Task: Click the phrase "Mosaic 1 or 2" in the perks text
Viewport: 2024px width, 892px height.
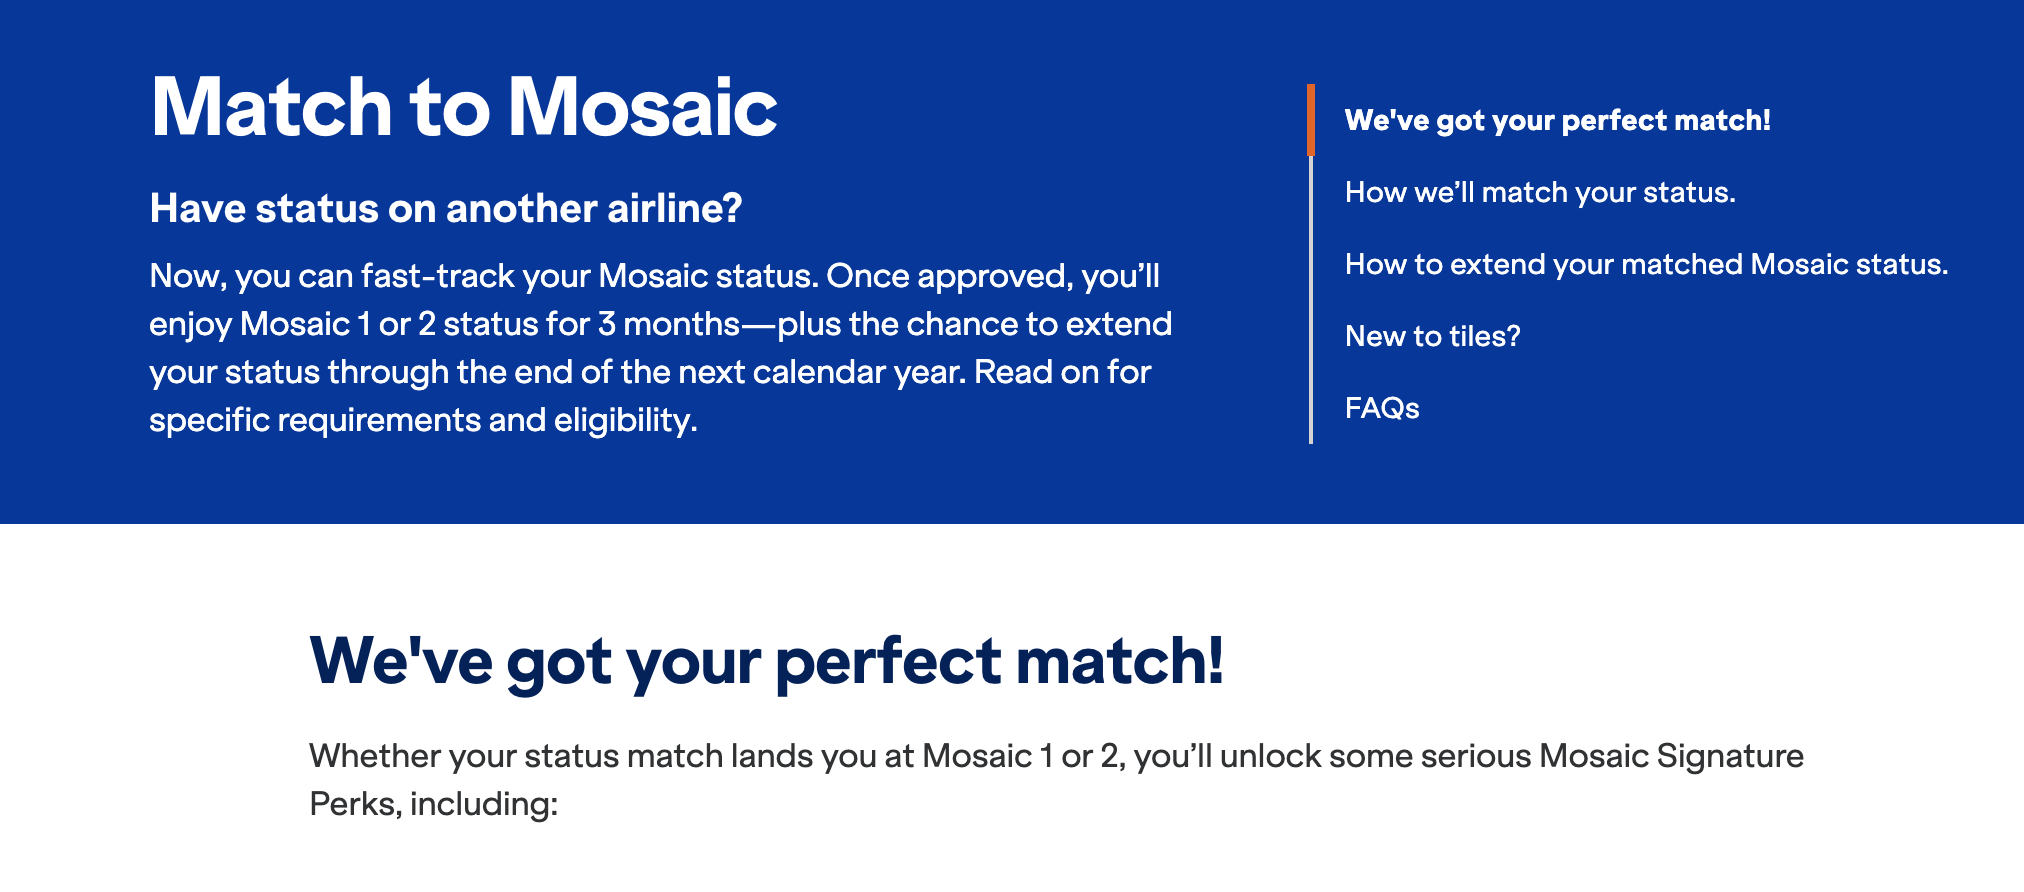Action: (x=1020, y=756)
